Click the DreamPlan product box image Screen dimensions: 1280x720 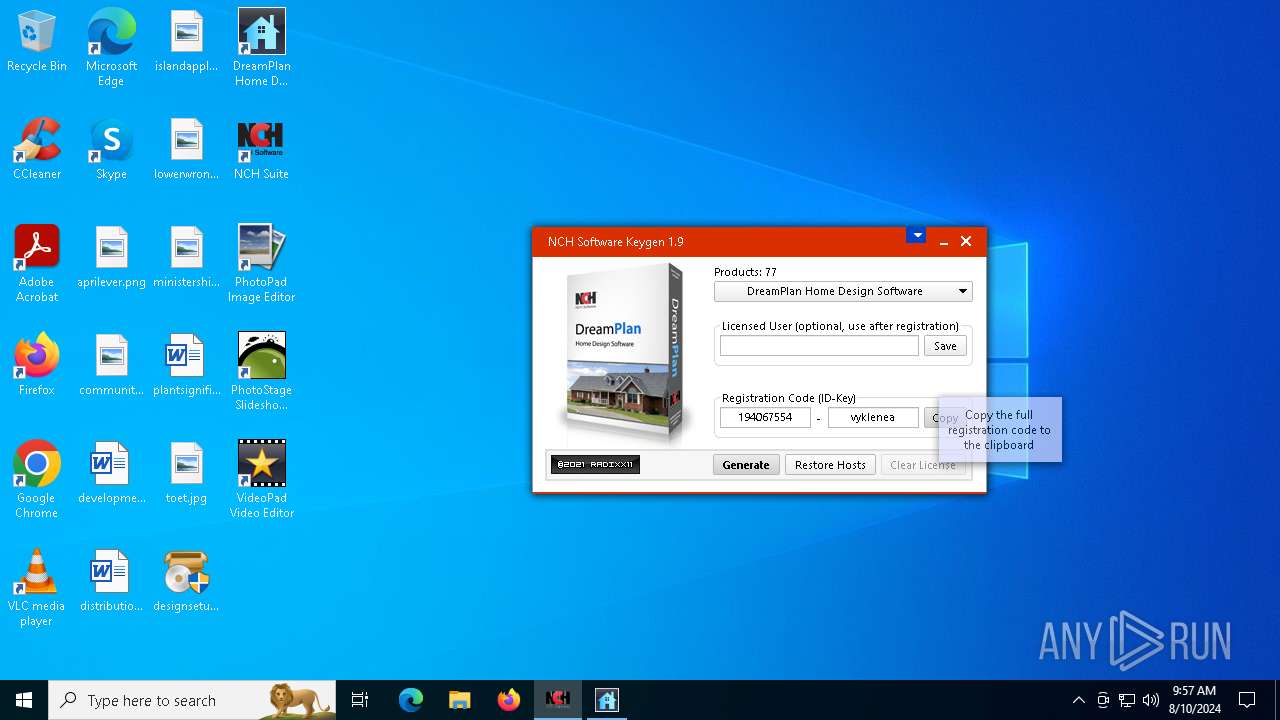pyautogui.click(x=625, y=353)
